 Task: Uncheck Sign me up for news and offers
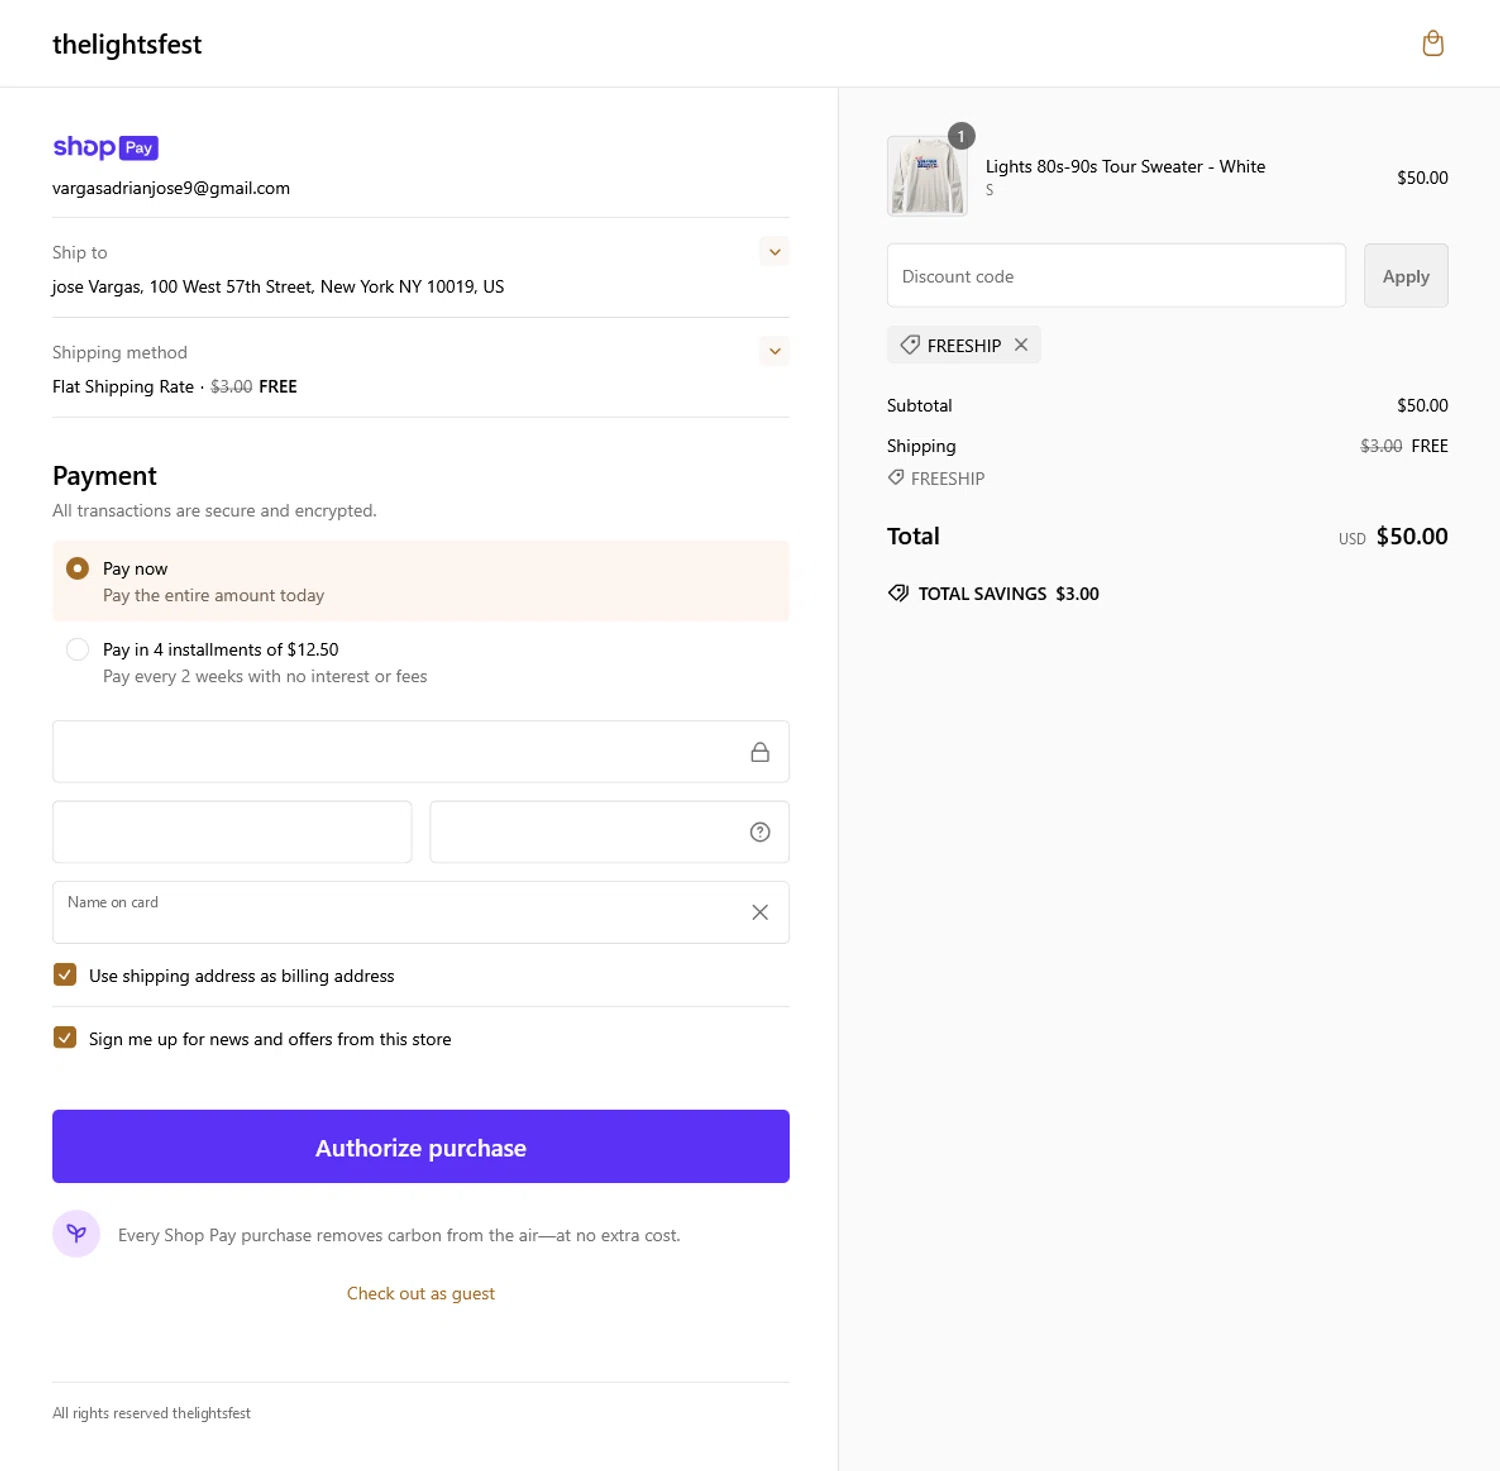[x=65, y=1038]
